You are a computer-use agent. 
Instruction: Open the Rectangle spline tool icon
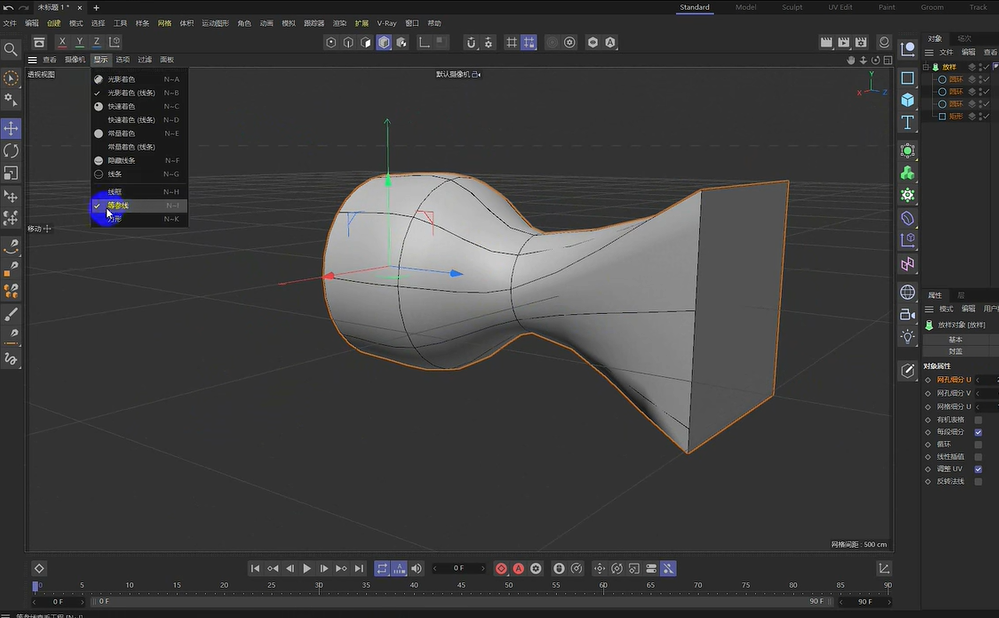click(907, 78)
